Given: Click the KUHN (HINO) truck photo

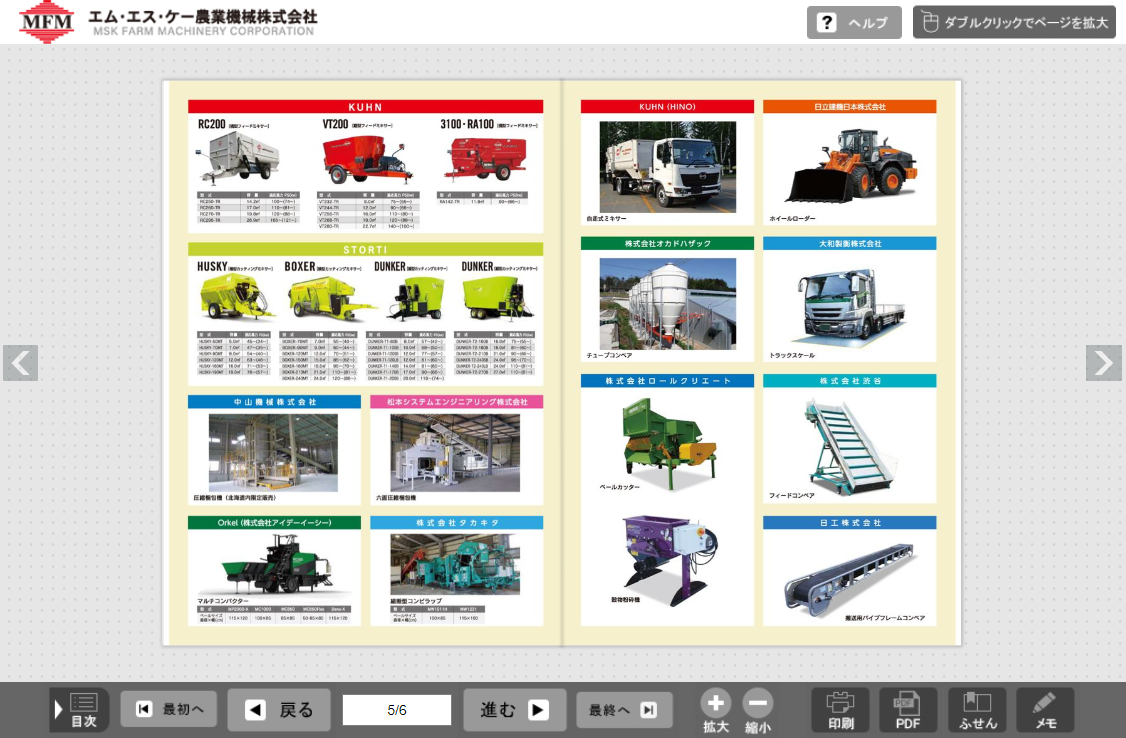Looking at the screenshot, I should (667, 167).
